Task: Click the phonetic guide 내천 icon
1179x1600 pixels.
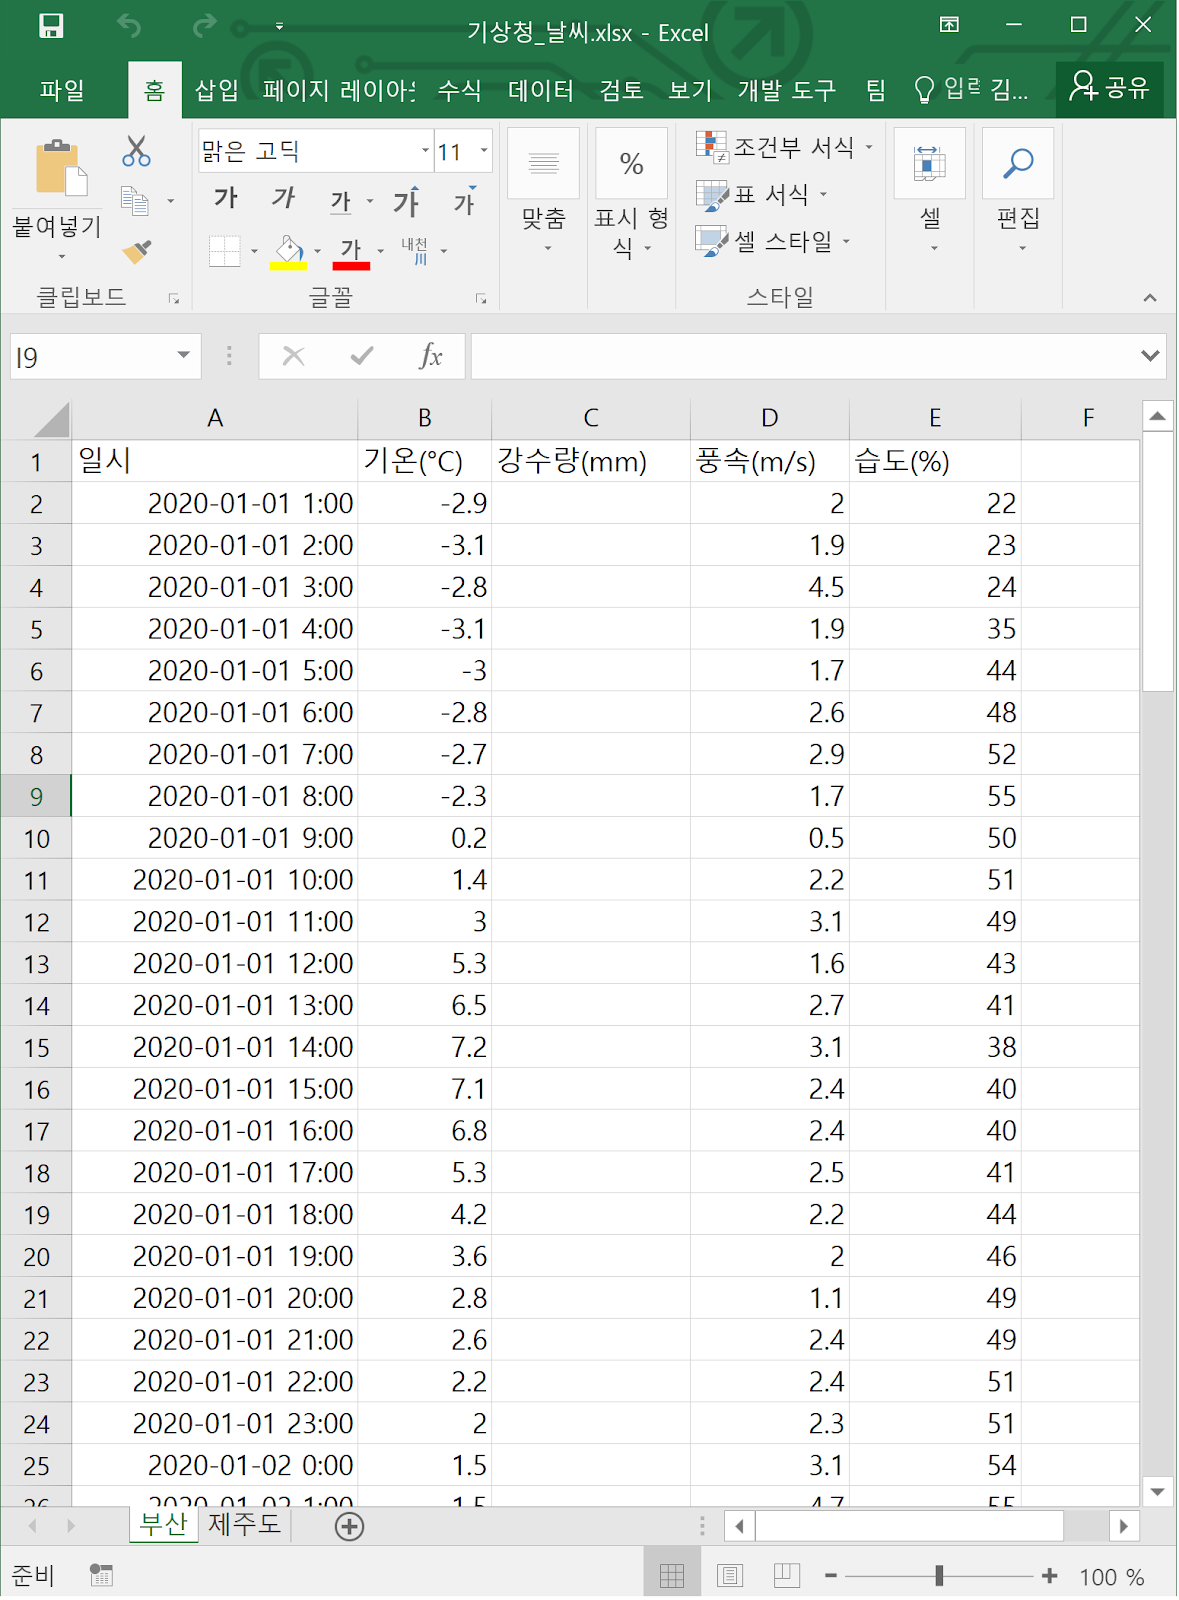Action: pos(416,251)
